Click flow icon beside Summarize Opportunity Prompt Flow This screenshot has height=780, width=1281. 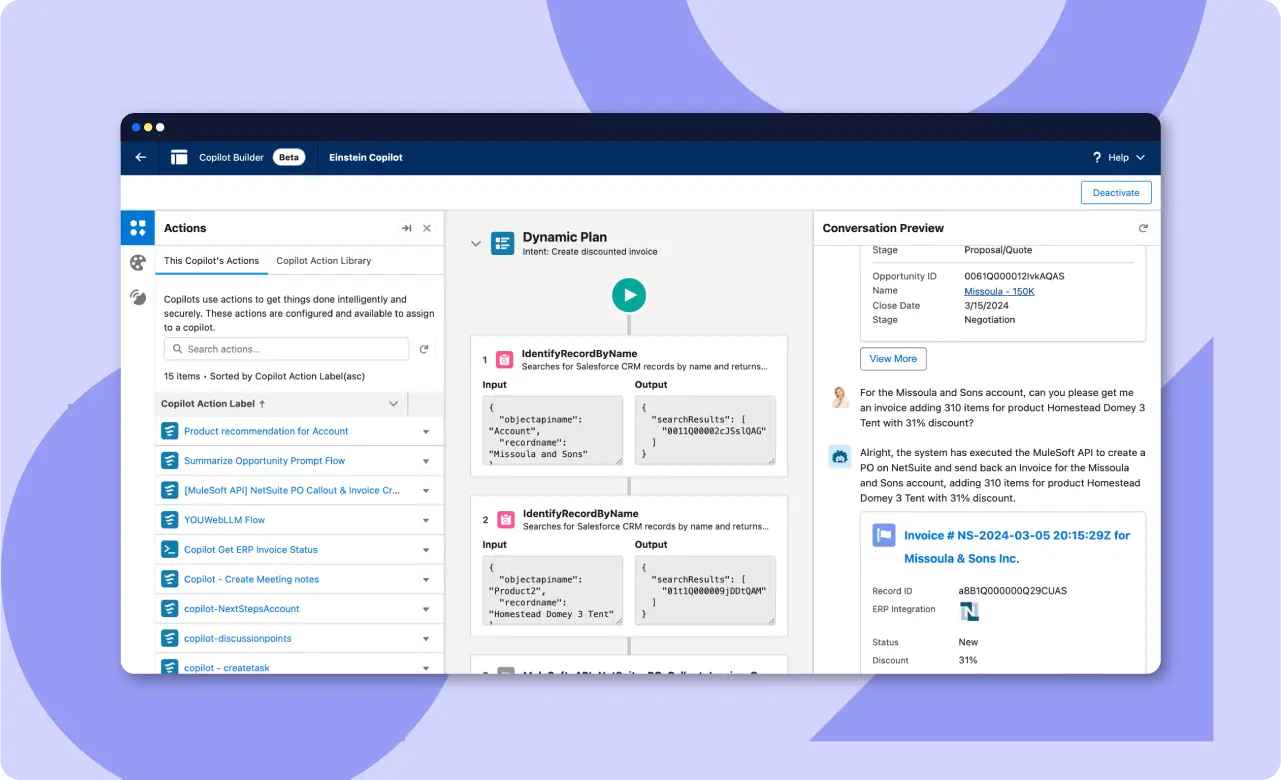tap(169, 461)
